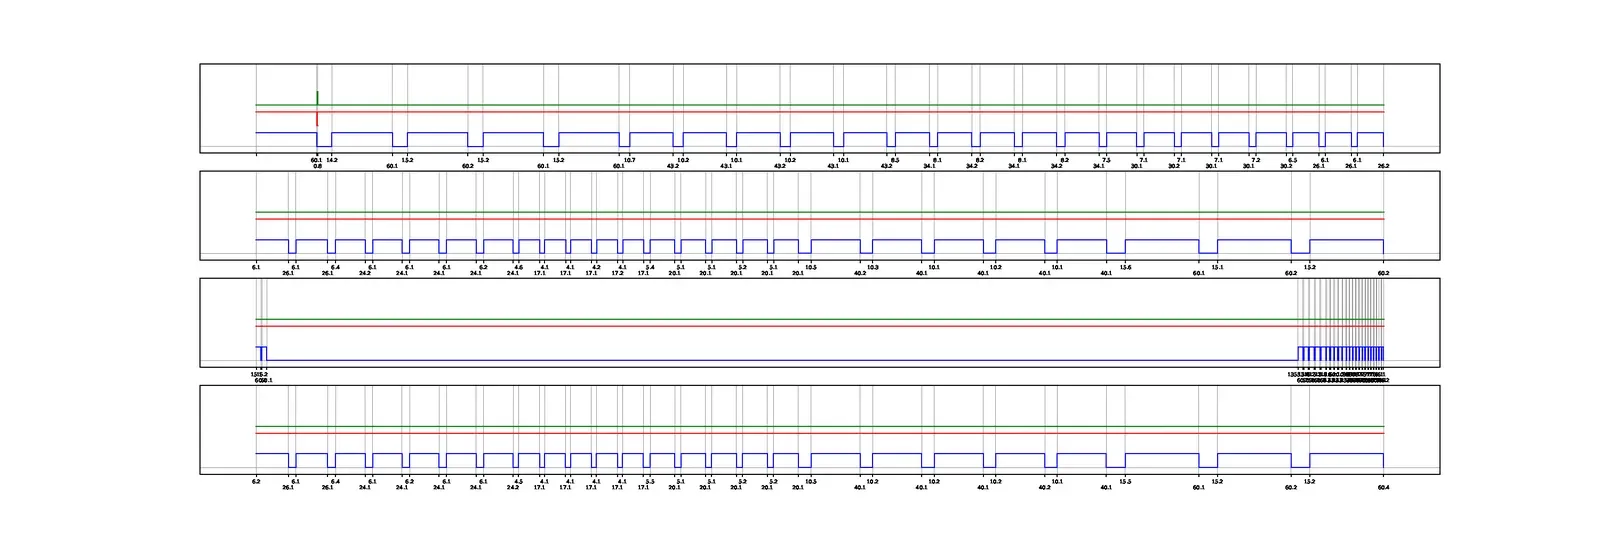Viewport: 1600px width, 533px height.
Task: Click the "17.2" tick label
Action: pos(618,273)
